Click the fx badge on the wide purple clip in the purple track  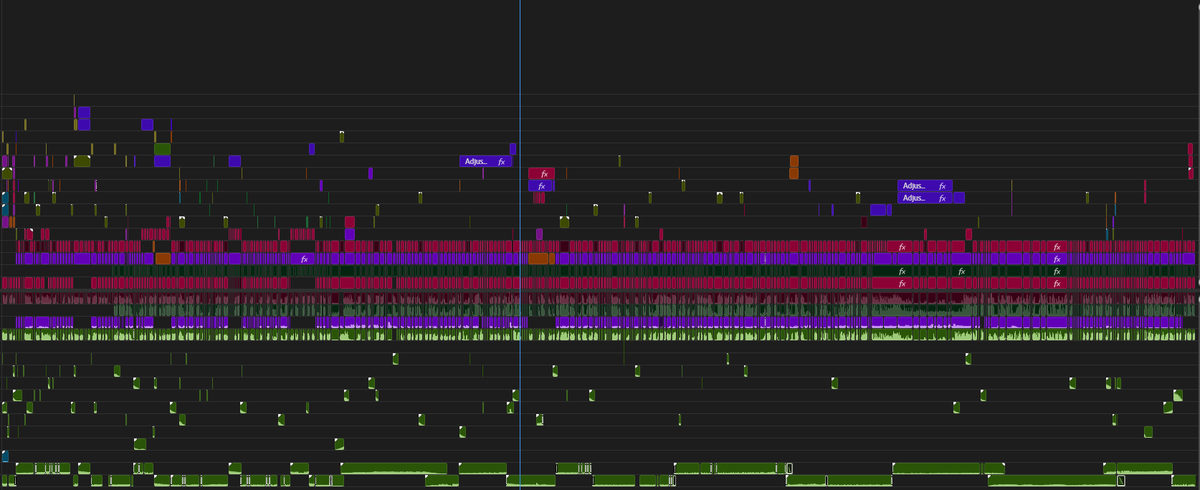[305, 258]
